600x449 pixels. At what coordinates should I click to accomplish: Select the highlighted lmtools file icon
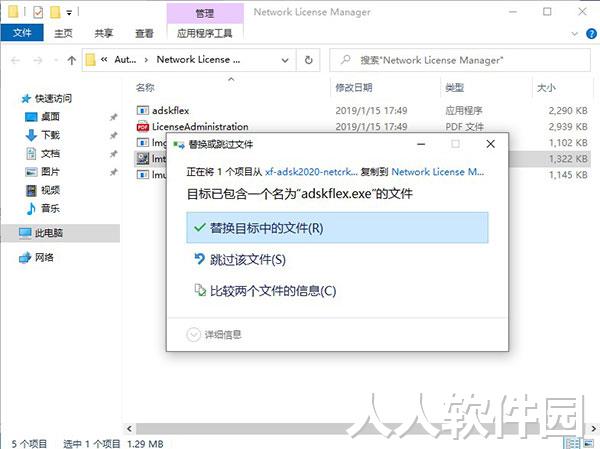point(142,158)
